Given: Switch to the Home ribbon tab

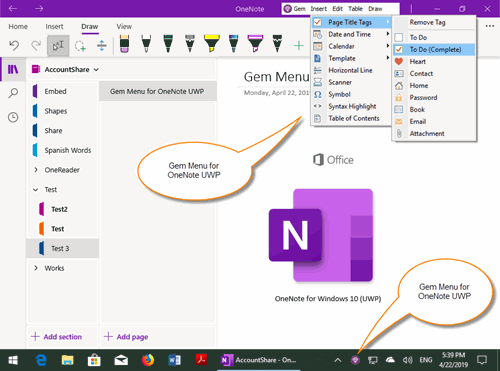Looking at the screenshot, I should [x=18, y=26].
